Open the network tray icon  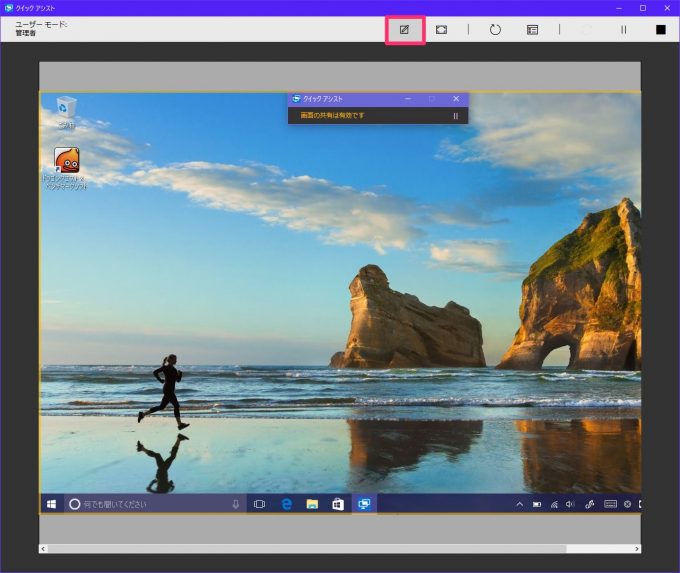pyautogui.click(x=554, y=504)
